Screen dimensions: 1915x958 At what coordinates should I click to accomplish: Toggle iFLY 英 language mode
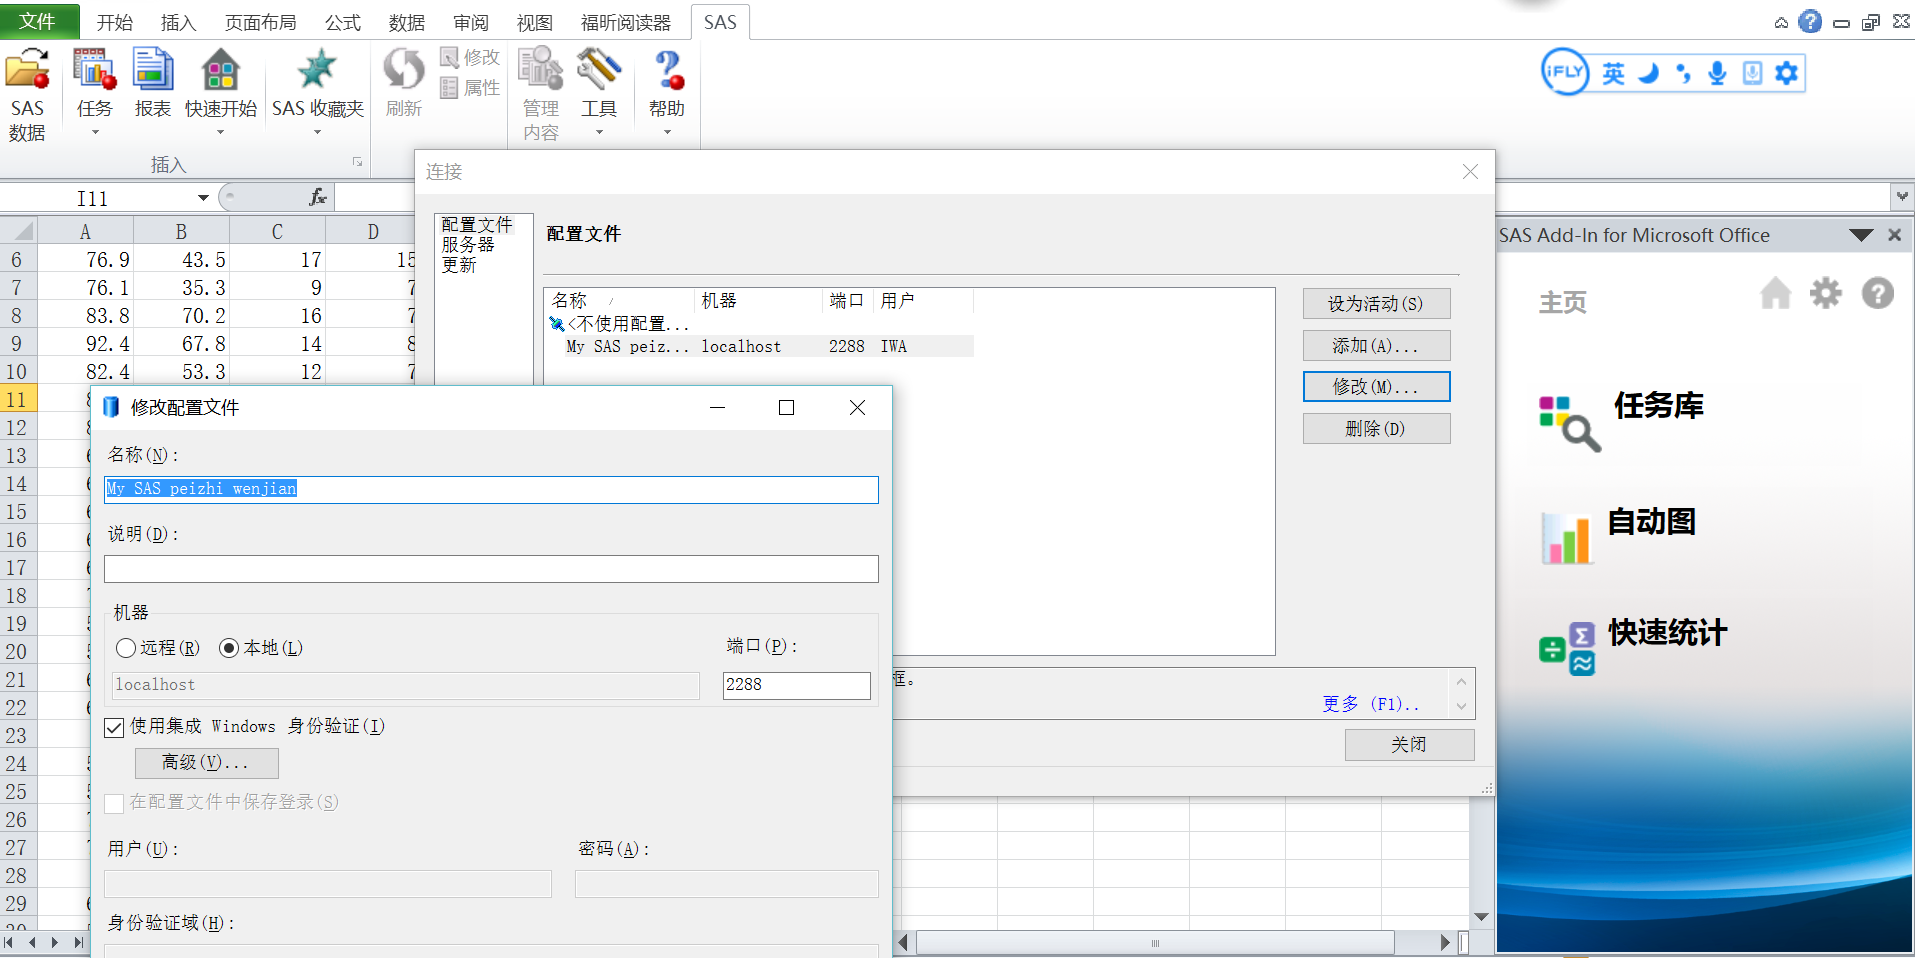[x=1613, y=73]
